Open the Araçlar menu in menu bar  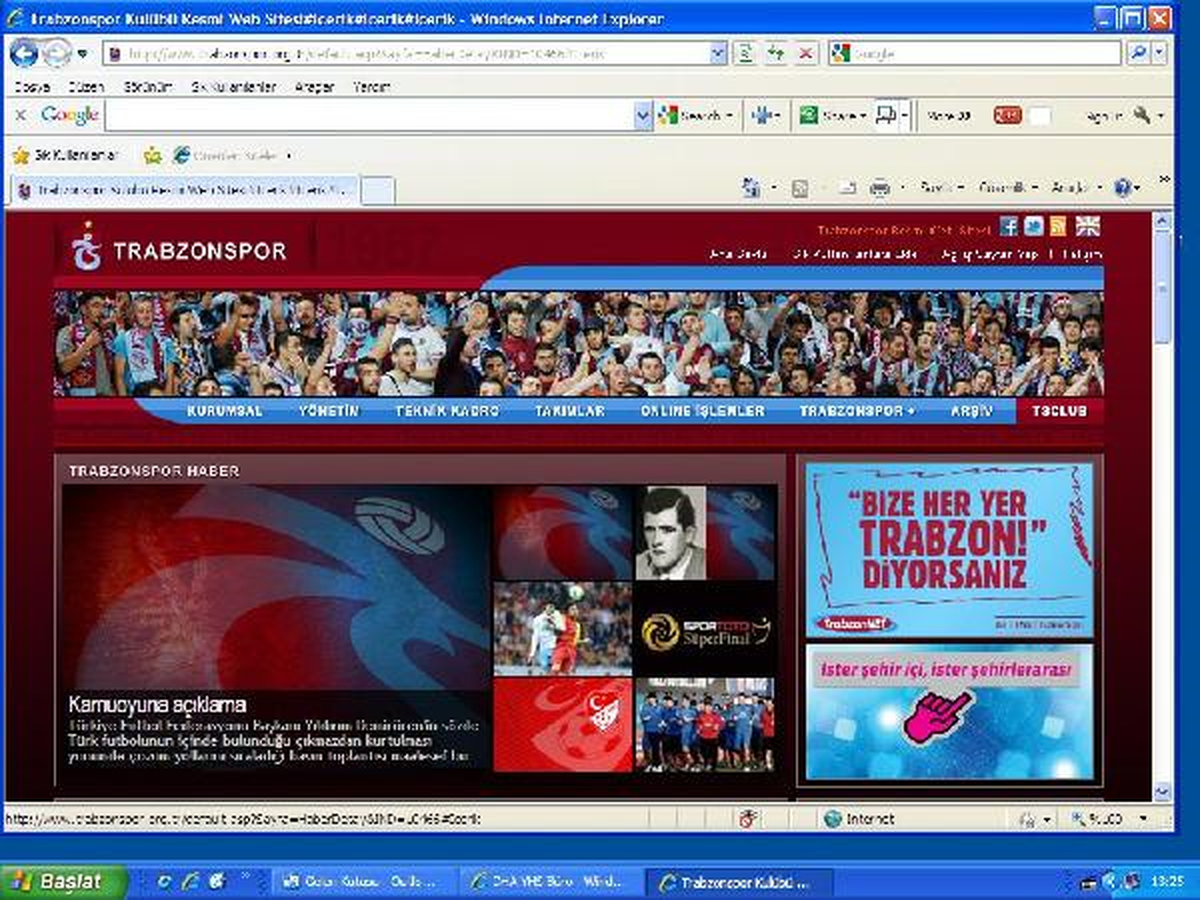click(x=314, y=87)
